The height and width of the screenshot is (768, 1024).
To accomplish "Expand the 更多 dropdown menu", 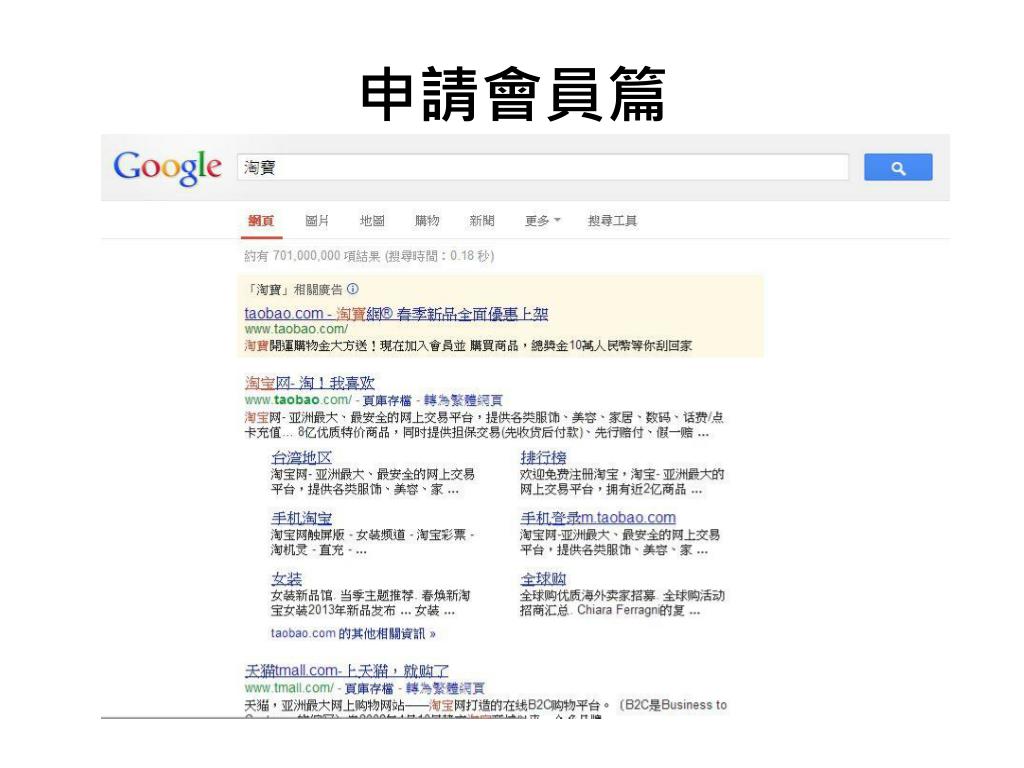I will click(x=543, y=221).
